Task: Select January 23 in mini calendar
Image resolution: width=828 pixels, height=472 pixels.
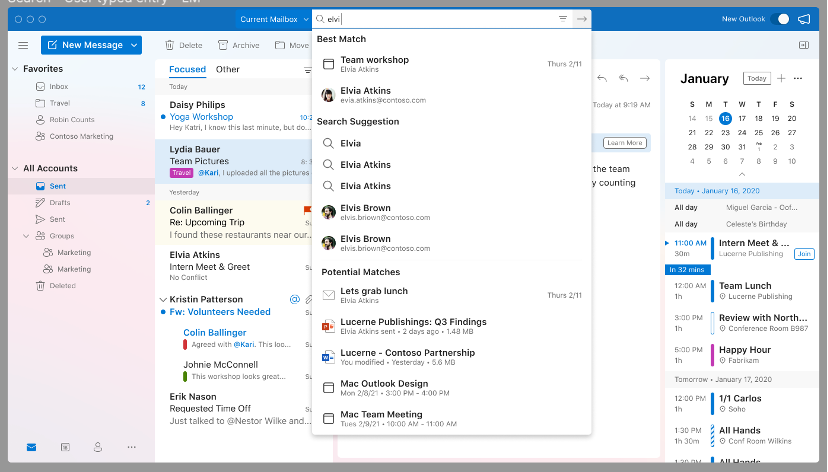Action: pos(726,133)
